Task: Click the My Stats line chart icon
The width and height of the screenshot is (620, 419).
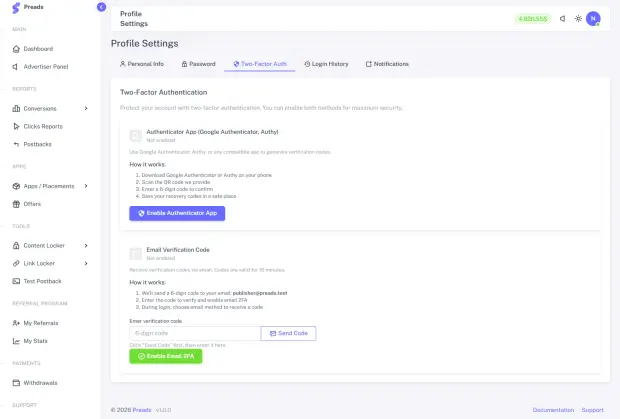Action: pyautogui.click(x=16, y=341)
